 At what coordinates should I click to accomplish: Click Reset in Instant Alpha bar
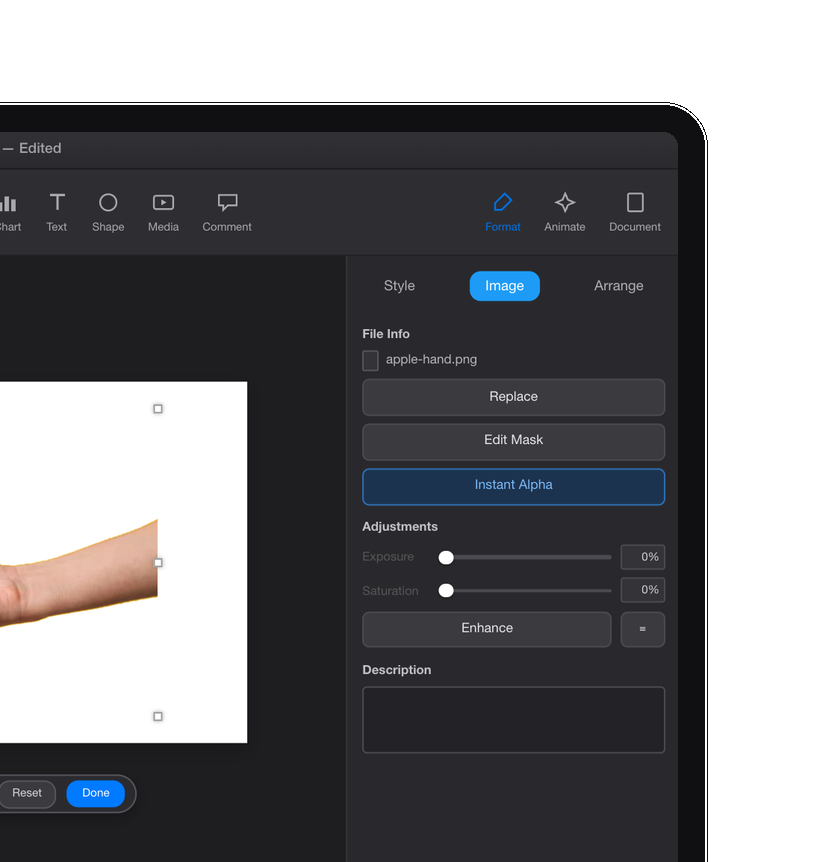point(27,793)
